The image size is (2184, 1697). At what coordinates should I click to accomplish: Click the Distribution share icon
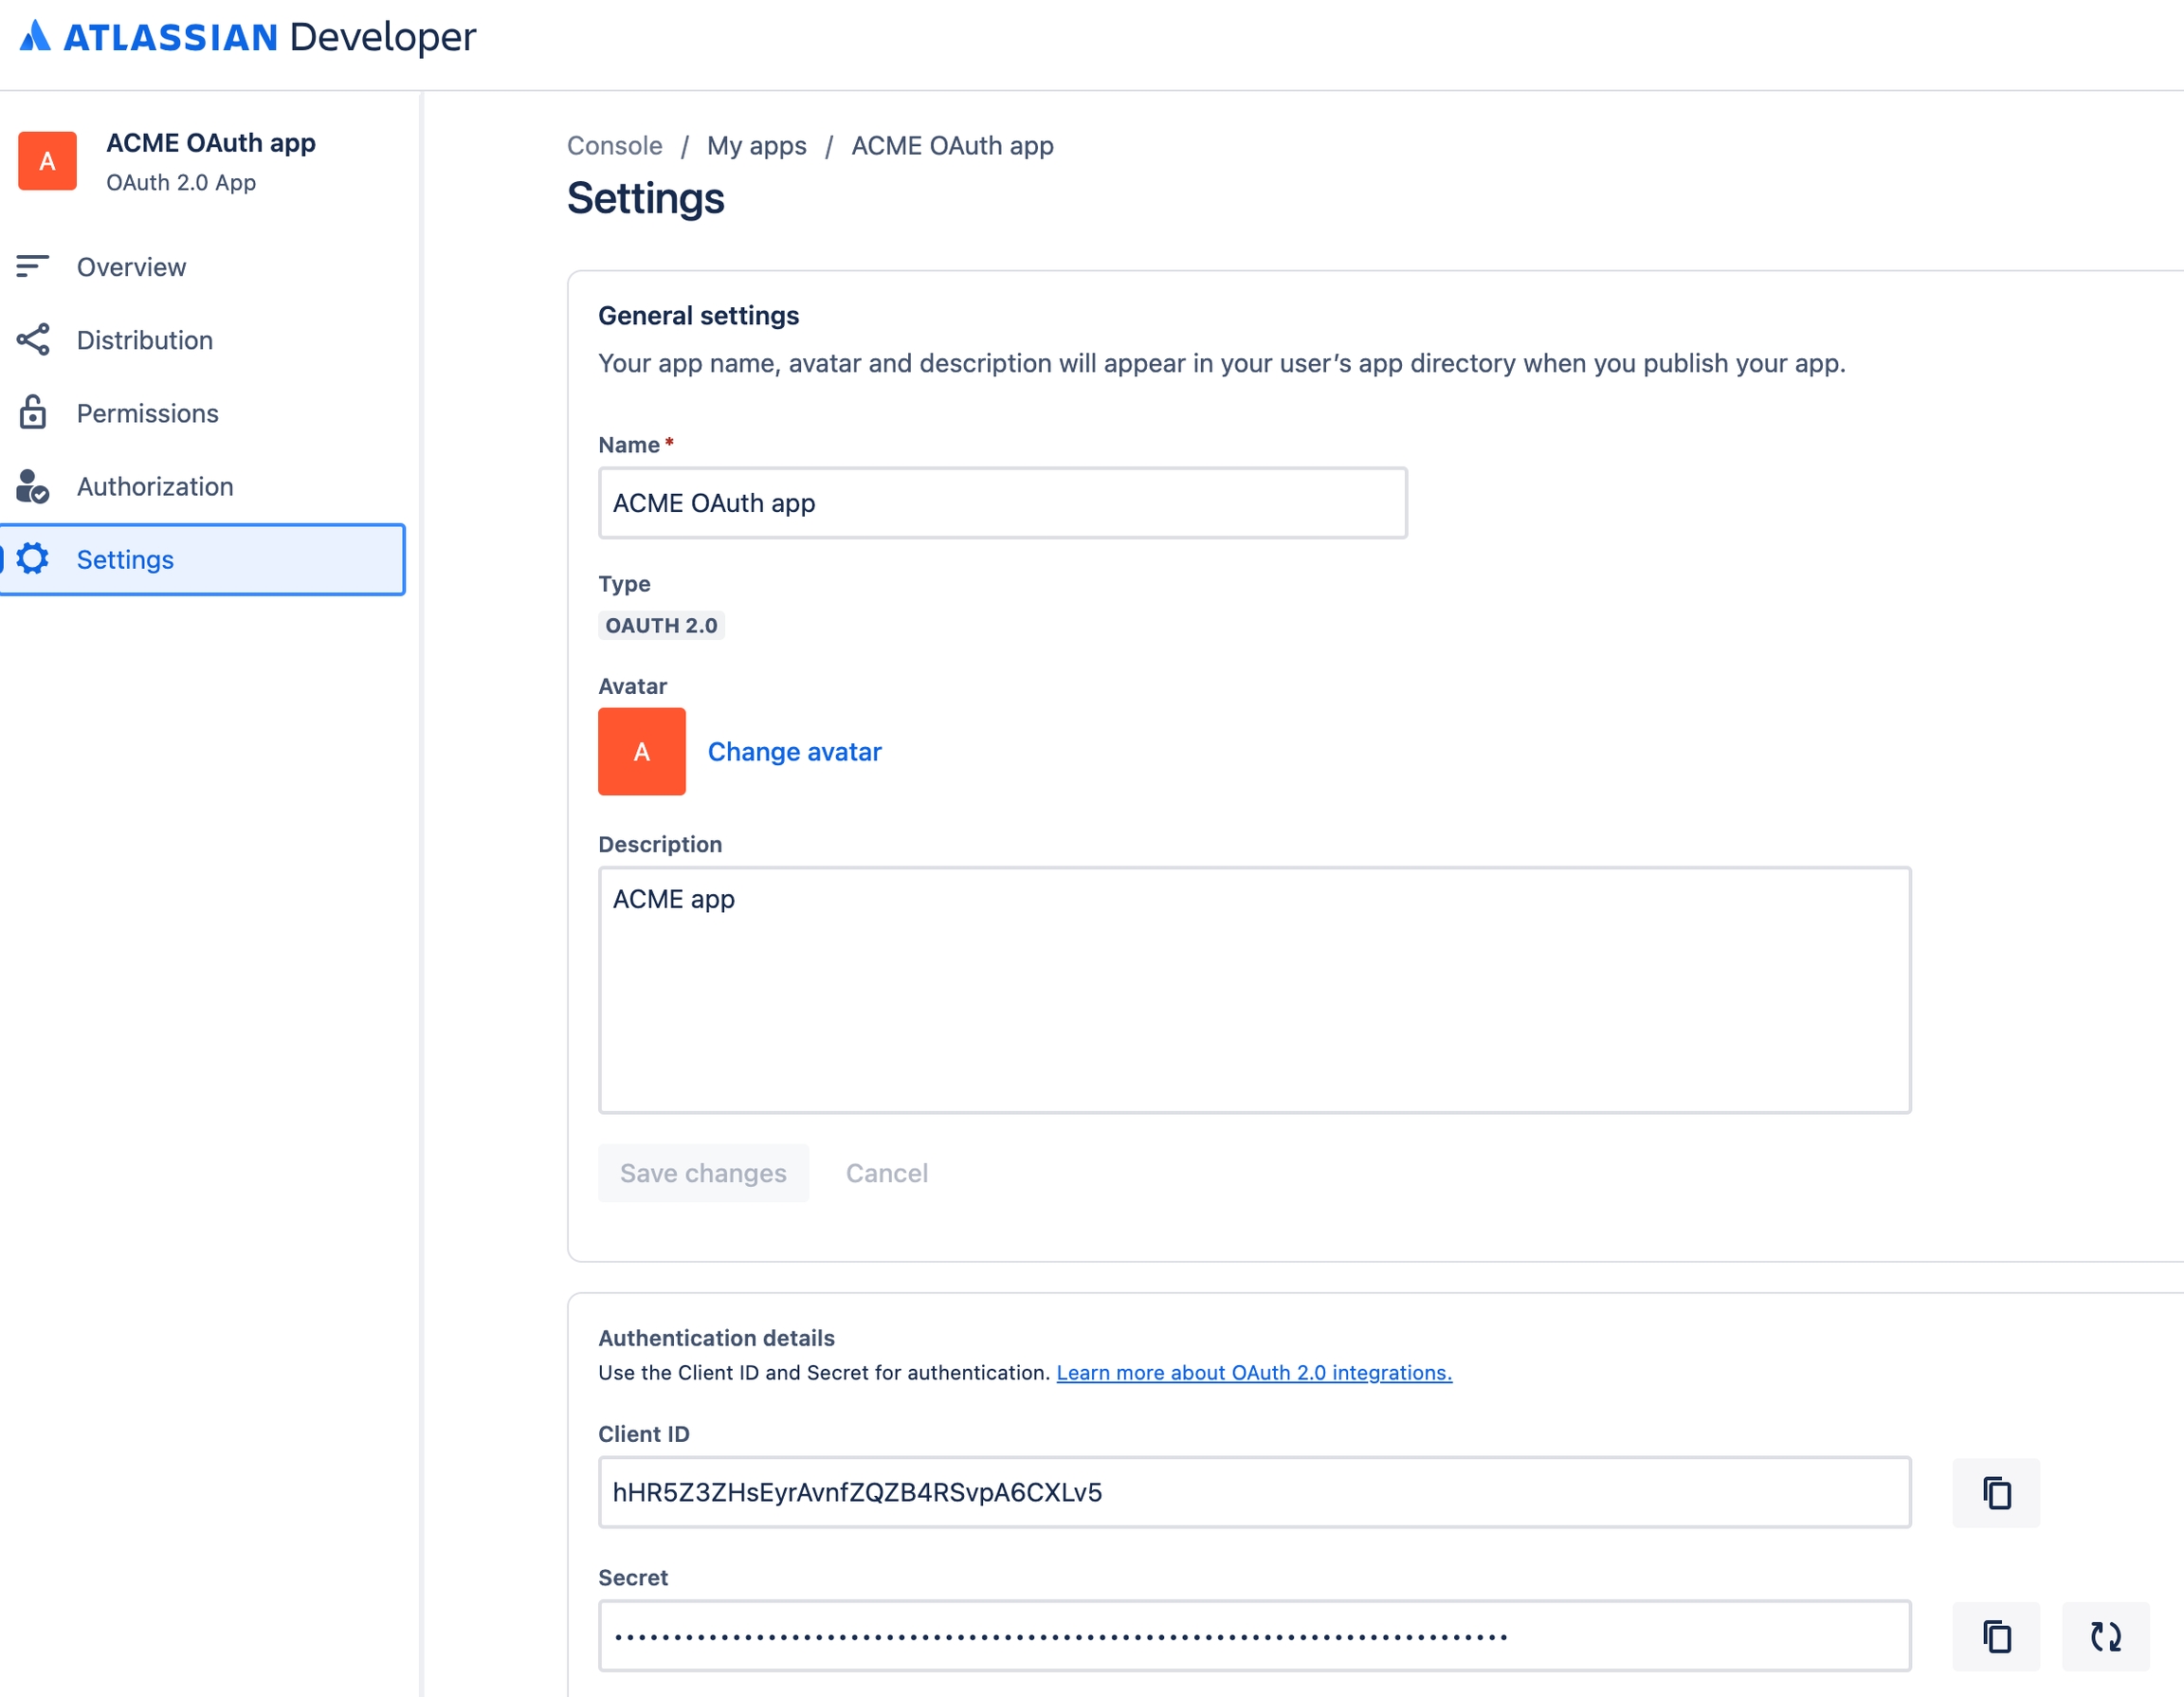(32, 340)
